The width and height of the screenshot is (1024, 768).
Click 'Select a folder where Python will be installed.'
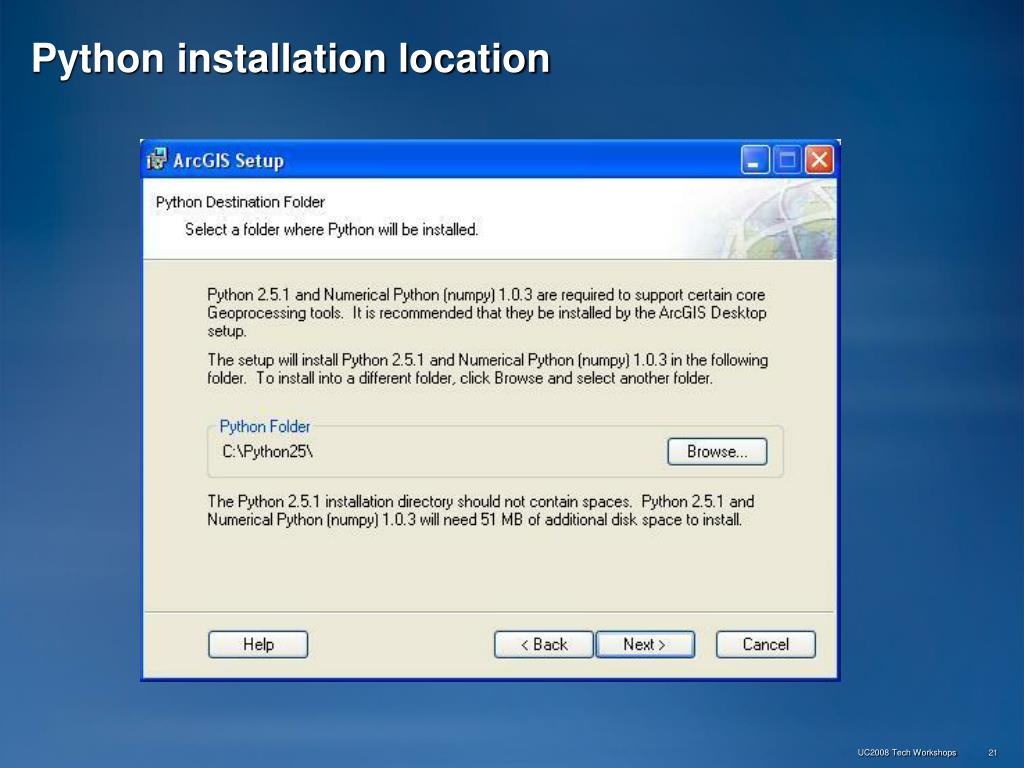coord(331,230)
